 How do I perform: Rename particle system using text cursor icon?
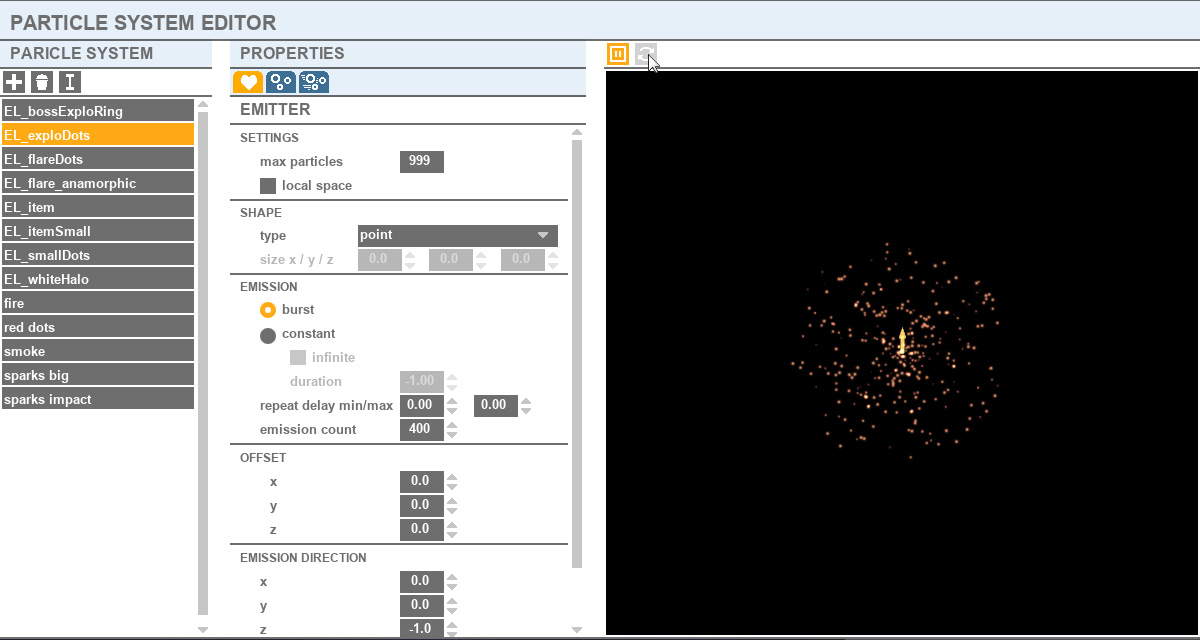coord(69,83)
